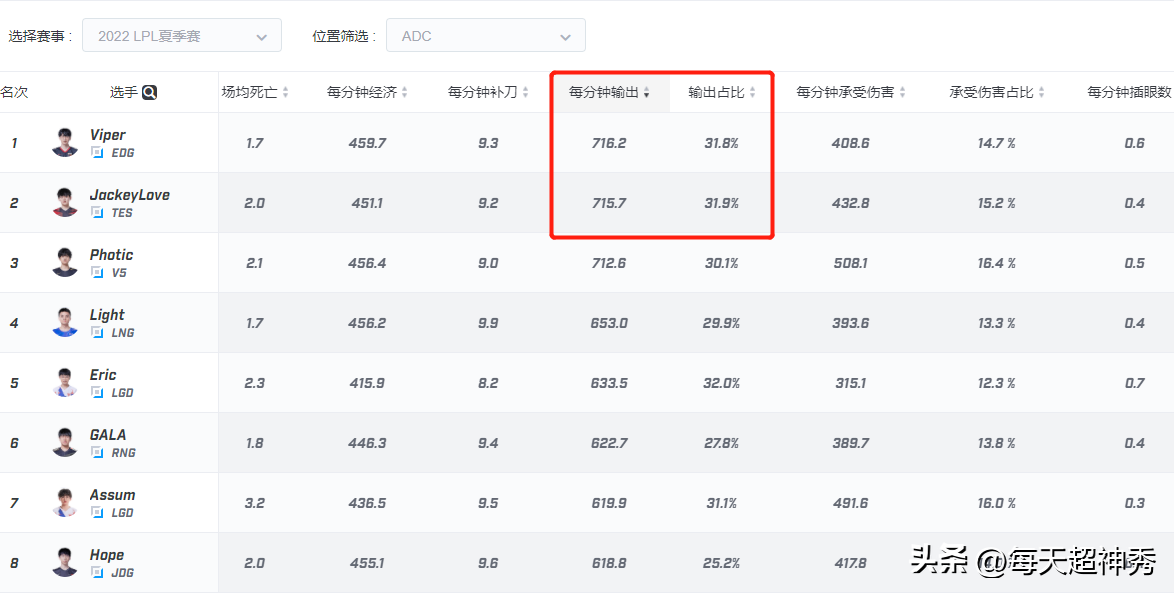1174x593 pixels.
Task: Click the V5 team icon
Action: tap(97, 273)
